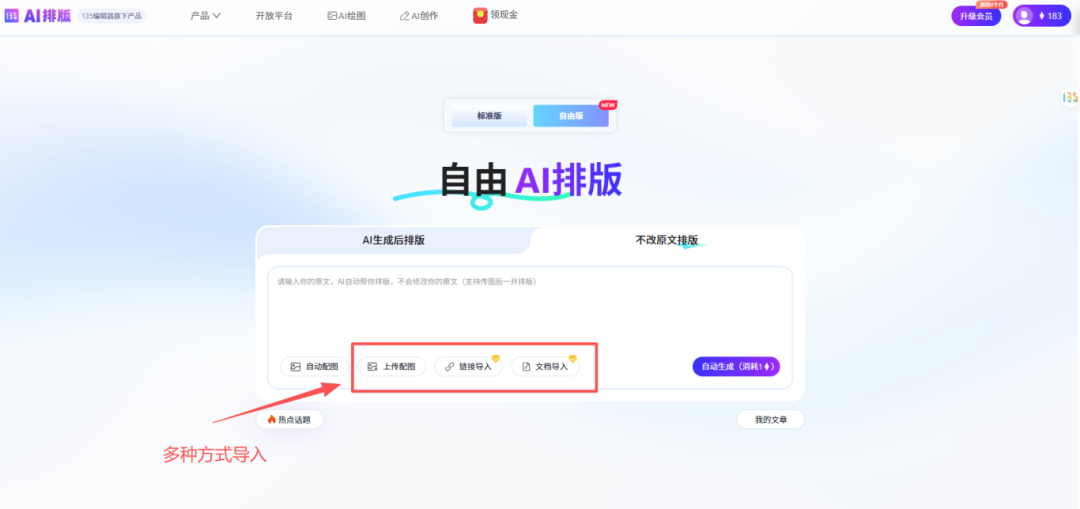Click the picture icon beside AI绘图
Viewport: 1080px width, 509px height.
click(332, 16)
